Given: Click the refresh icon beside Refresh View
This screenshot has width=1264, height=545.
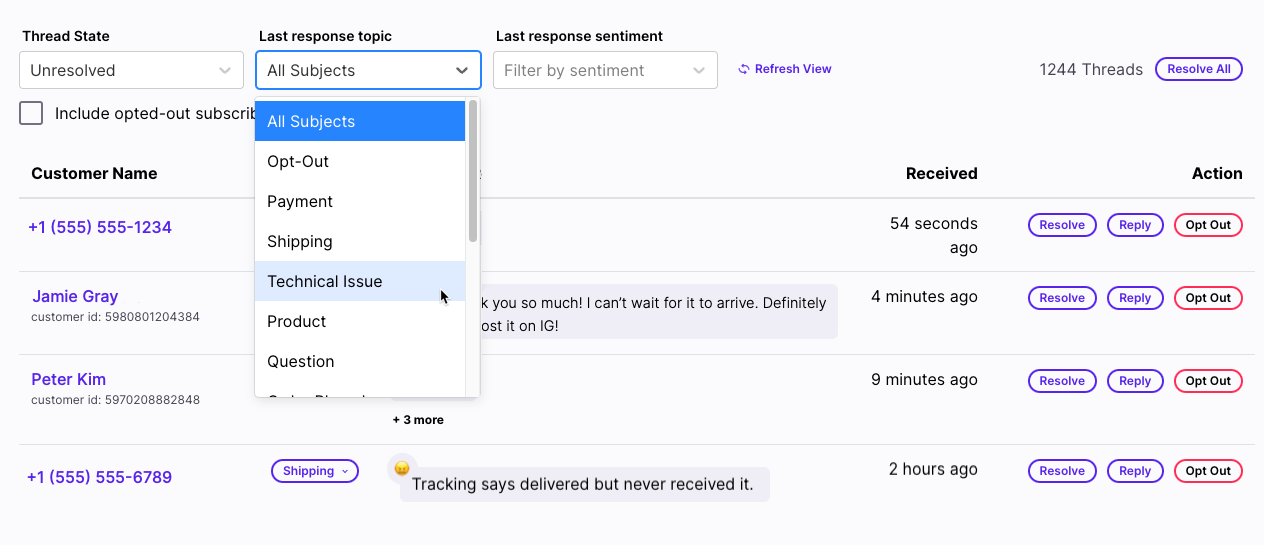Looking at the screenshot, I should [x=743, y=69].
